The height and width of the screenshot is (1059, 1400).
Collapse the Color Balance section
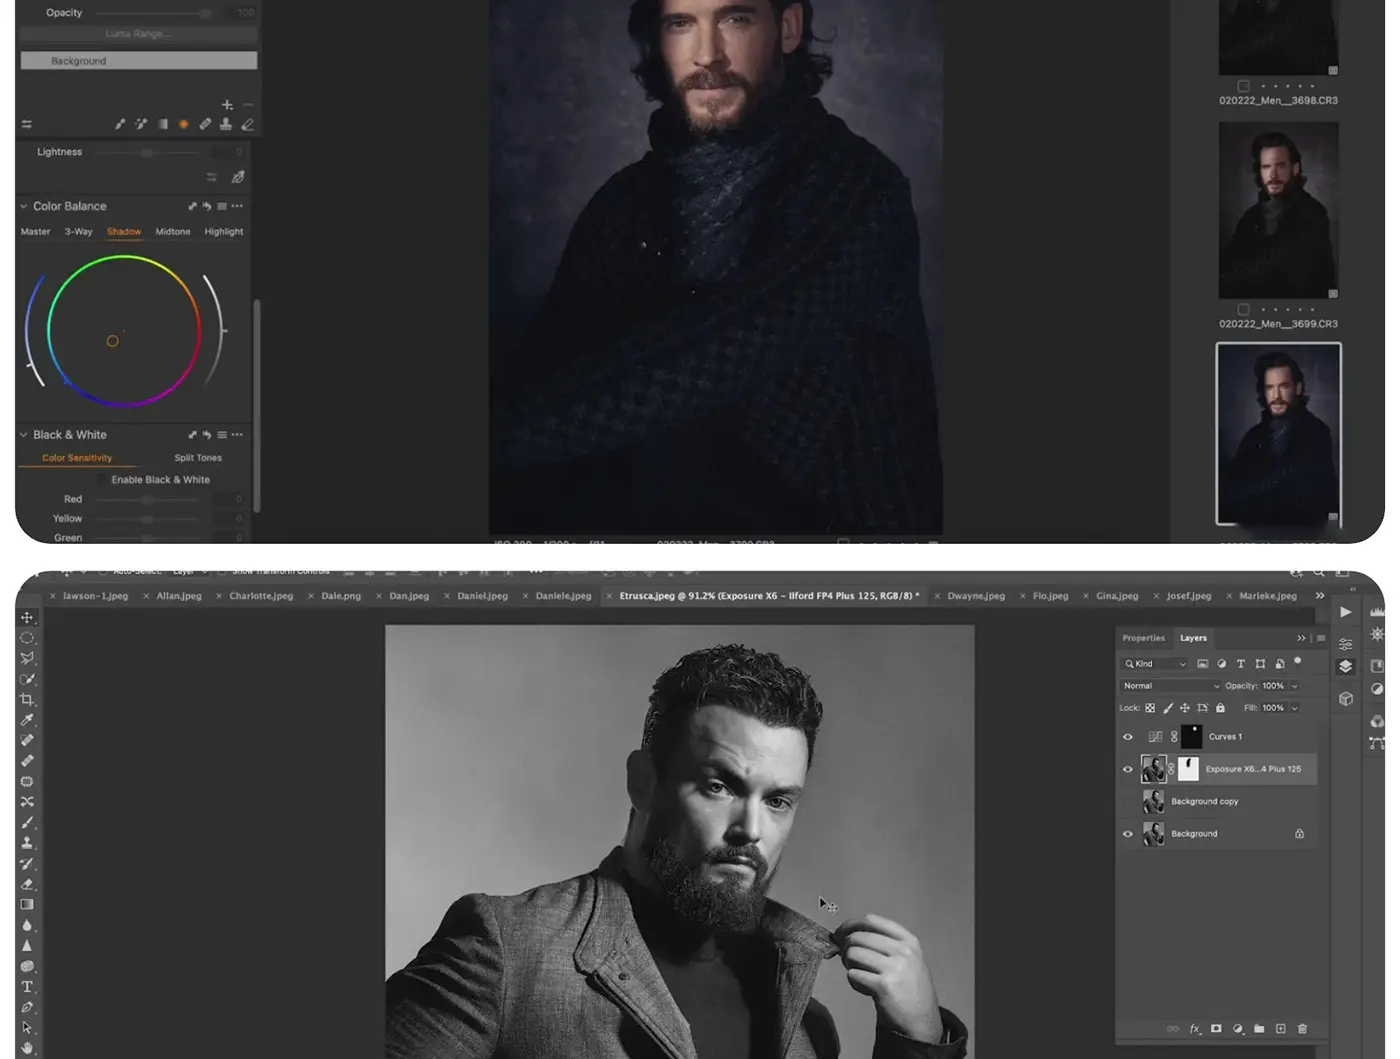[24, 206]
